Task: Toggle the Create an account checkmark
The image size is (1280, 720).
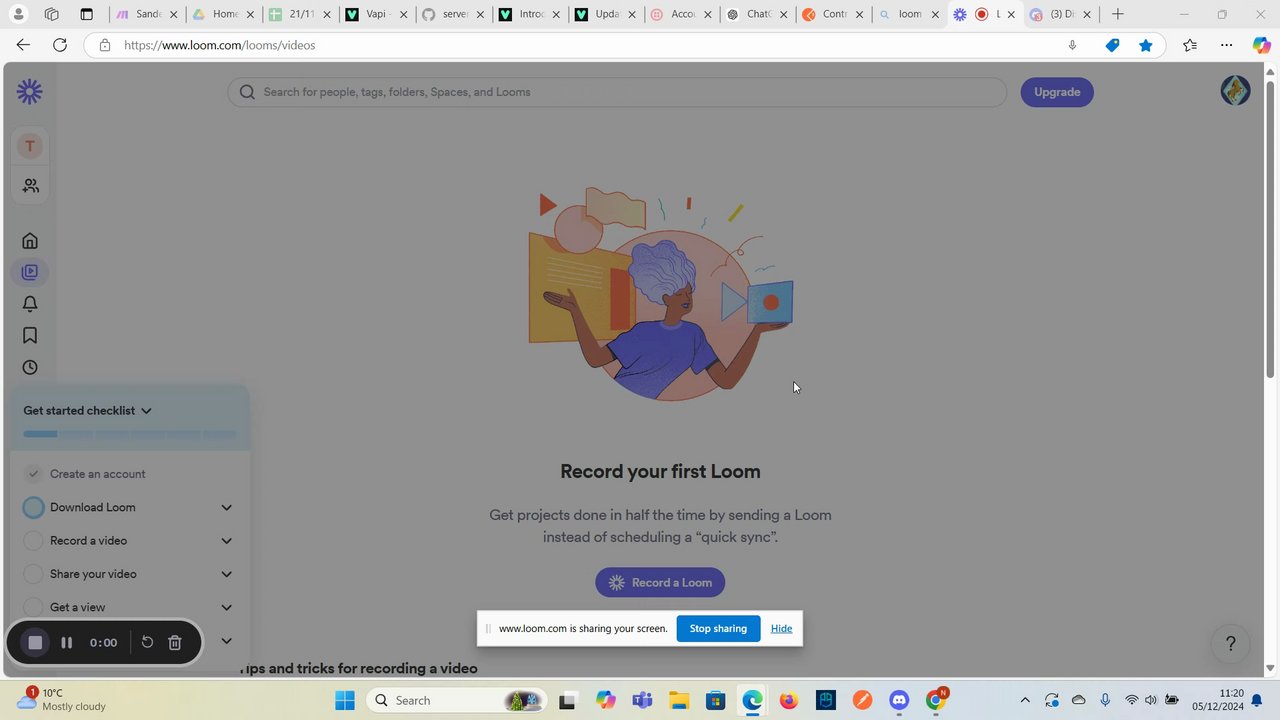Action: 34,474
